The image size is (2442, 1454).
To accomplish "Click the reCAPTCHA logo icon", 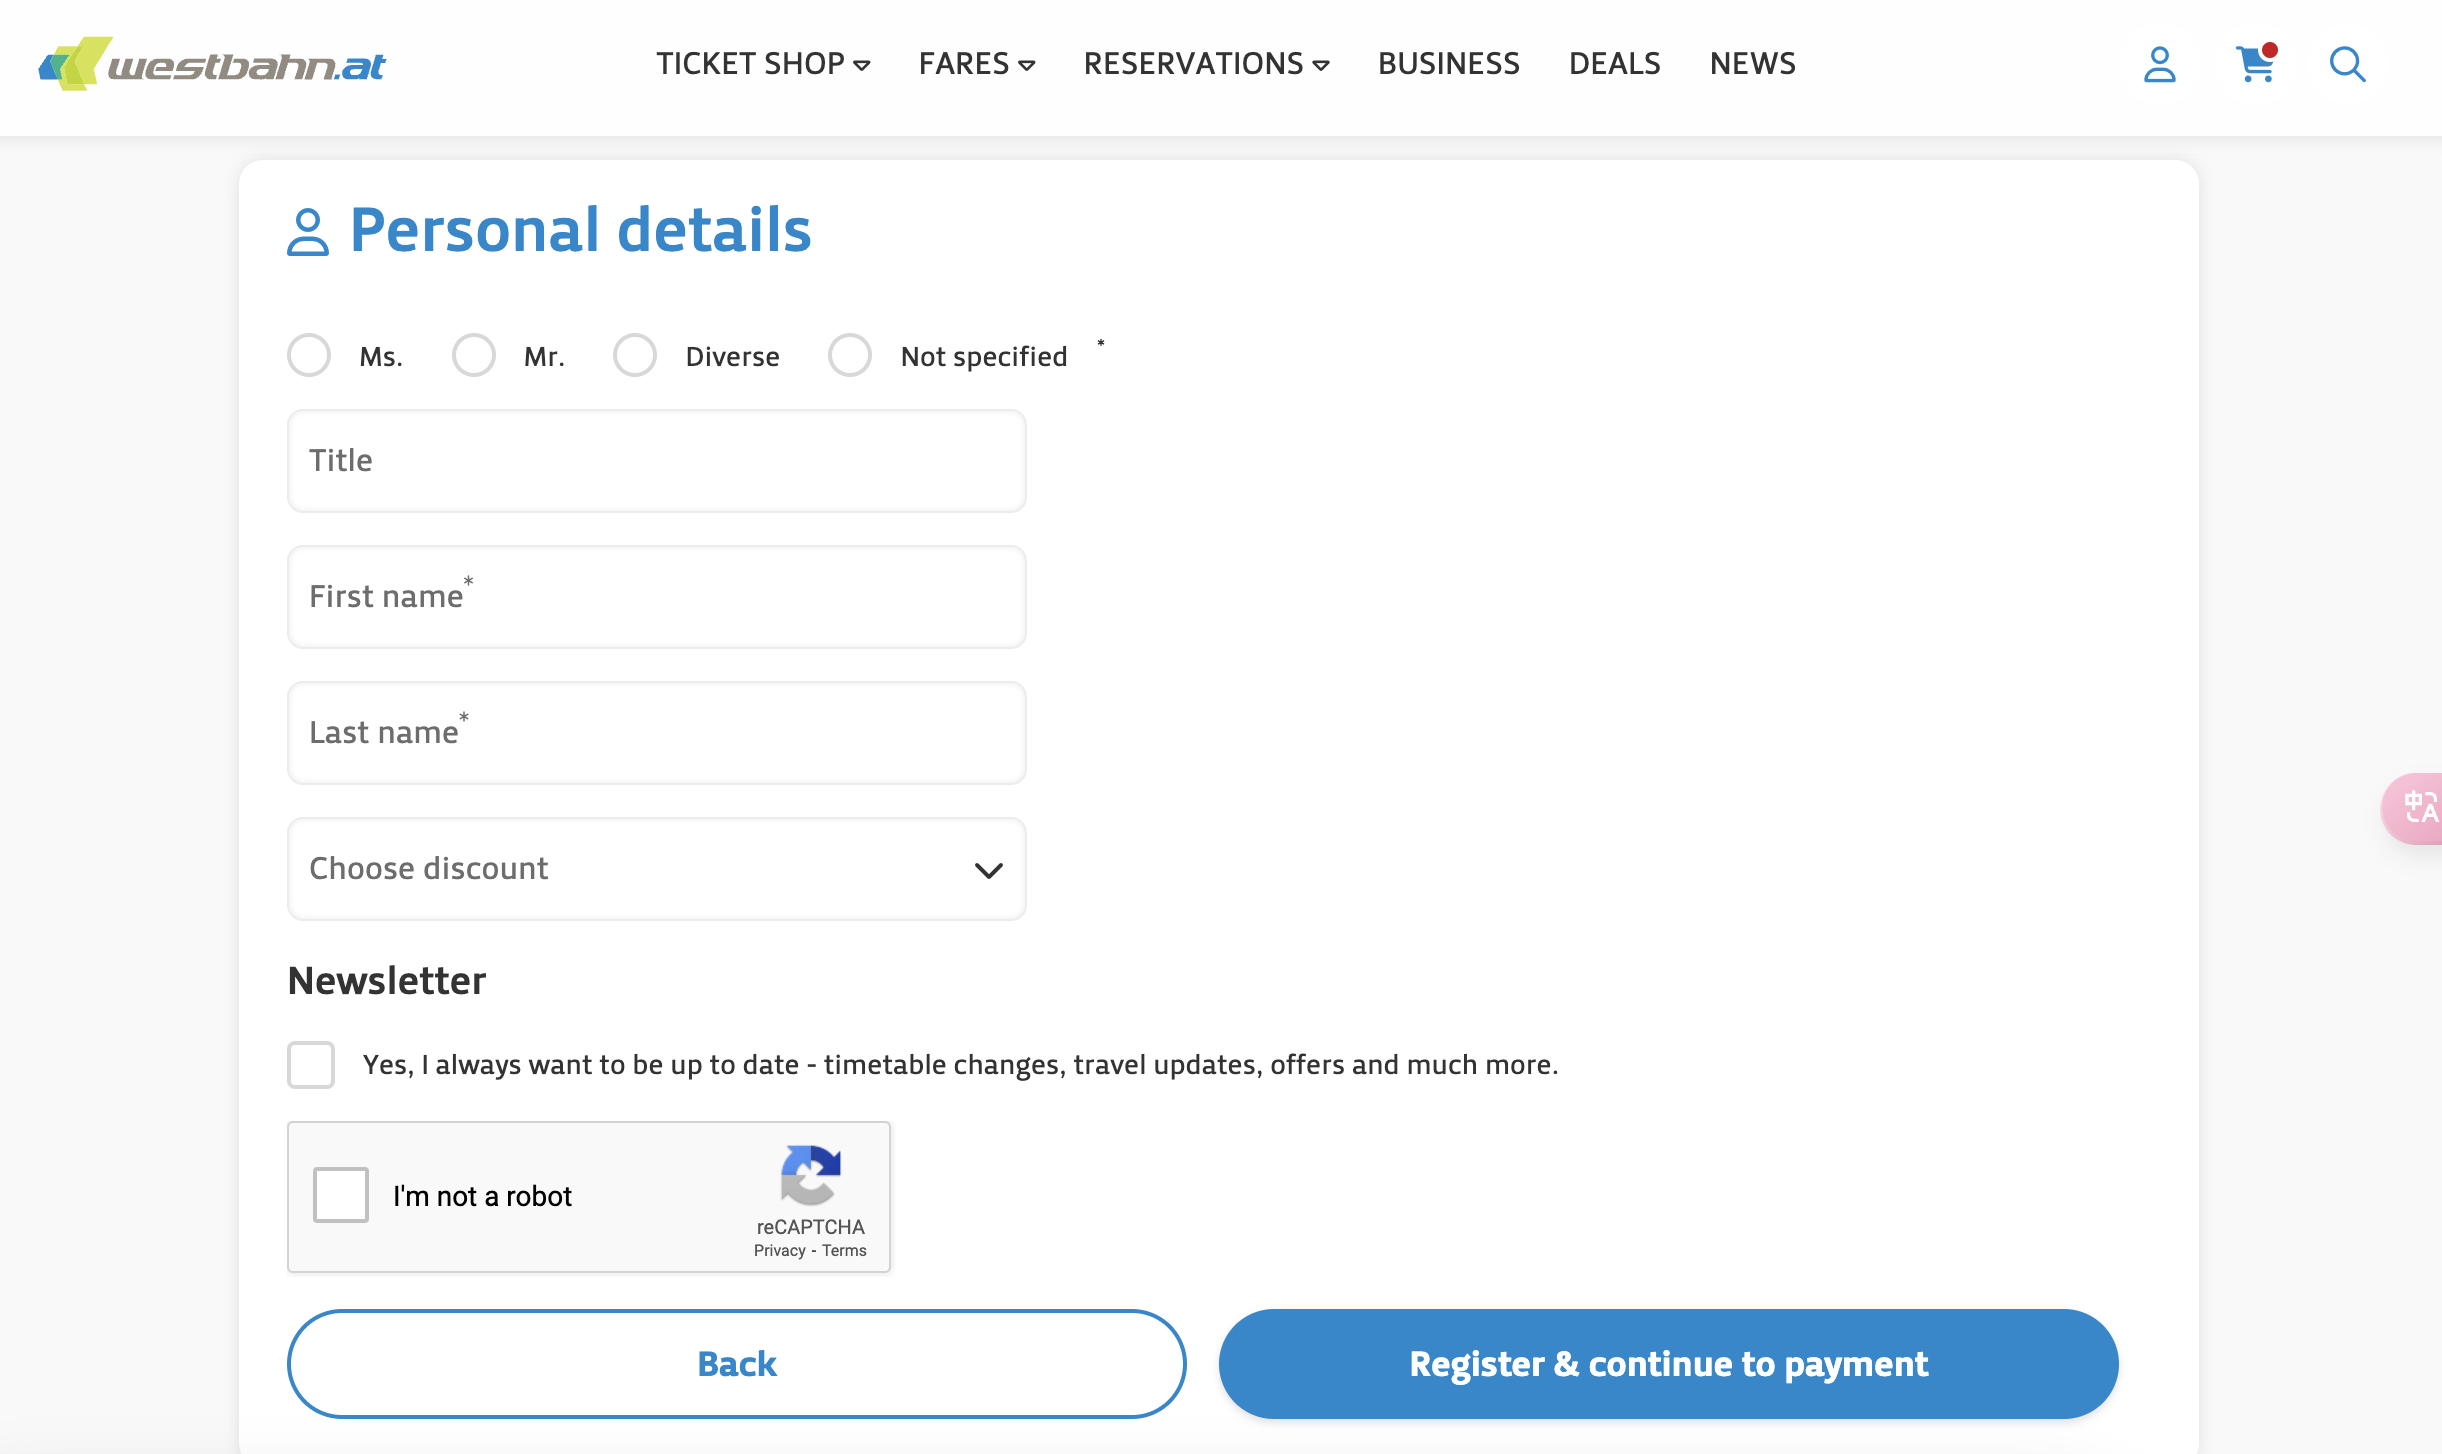I will [810, 1175].
